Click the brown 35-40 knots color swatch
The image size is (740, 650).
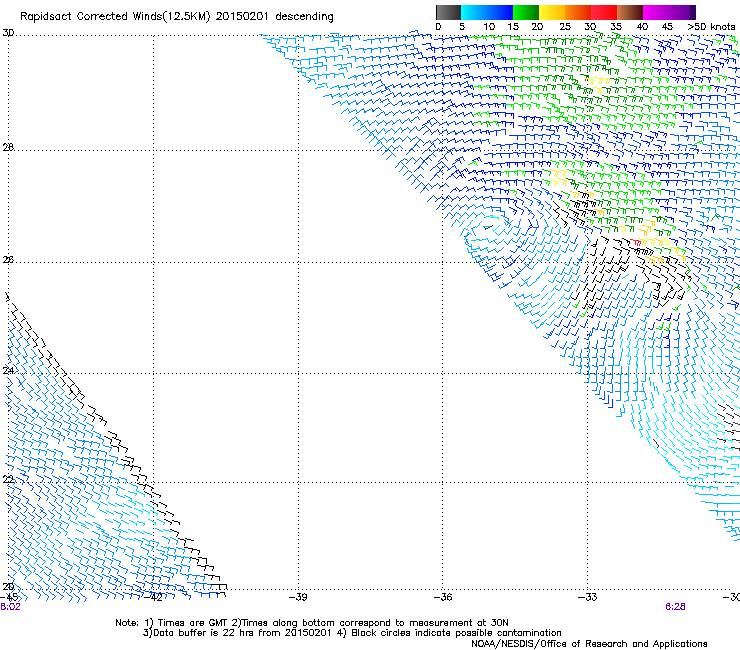coord(630,12)
